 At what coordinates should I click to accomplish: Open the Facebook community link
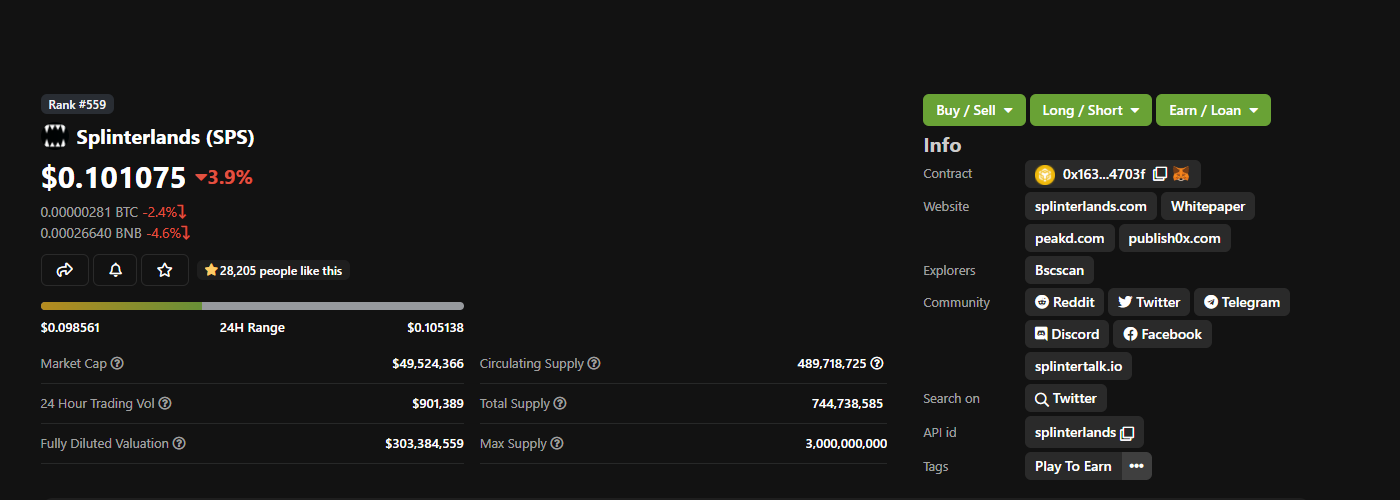point(1163,334)
